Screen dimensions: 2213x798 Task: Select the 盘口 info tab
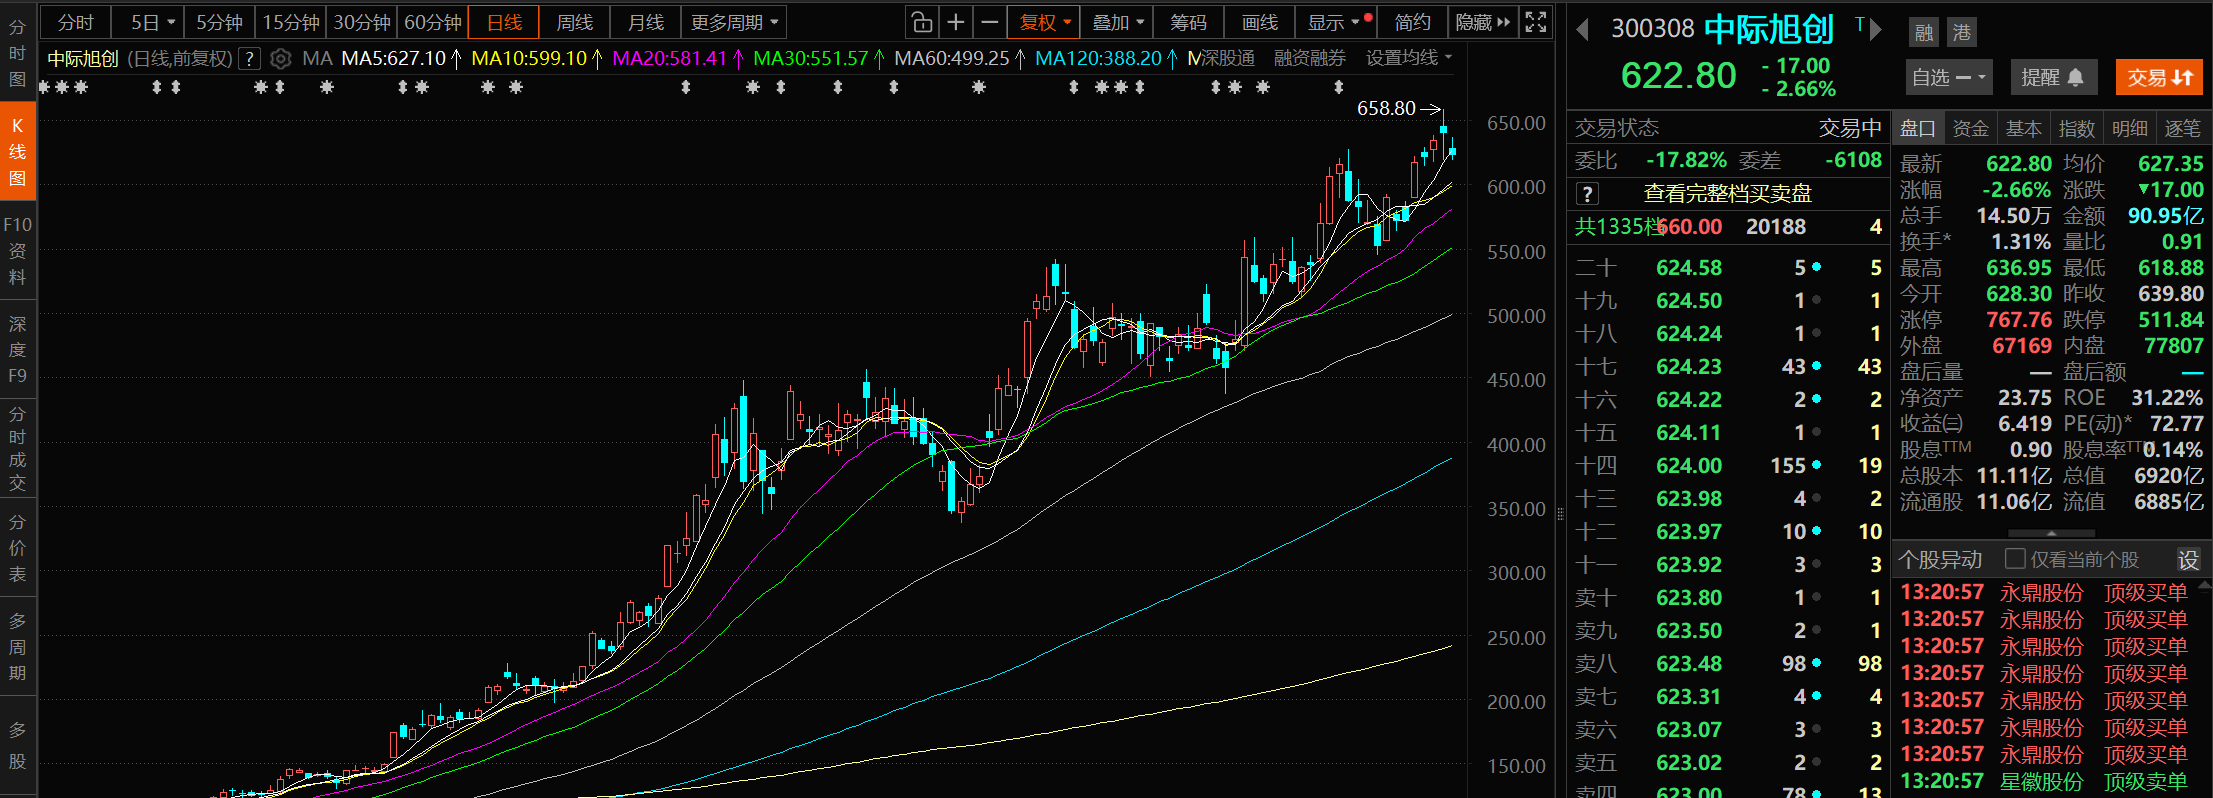click(1918, 128)
